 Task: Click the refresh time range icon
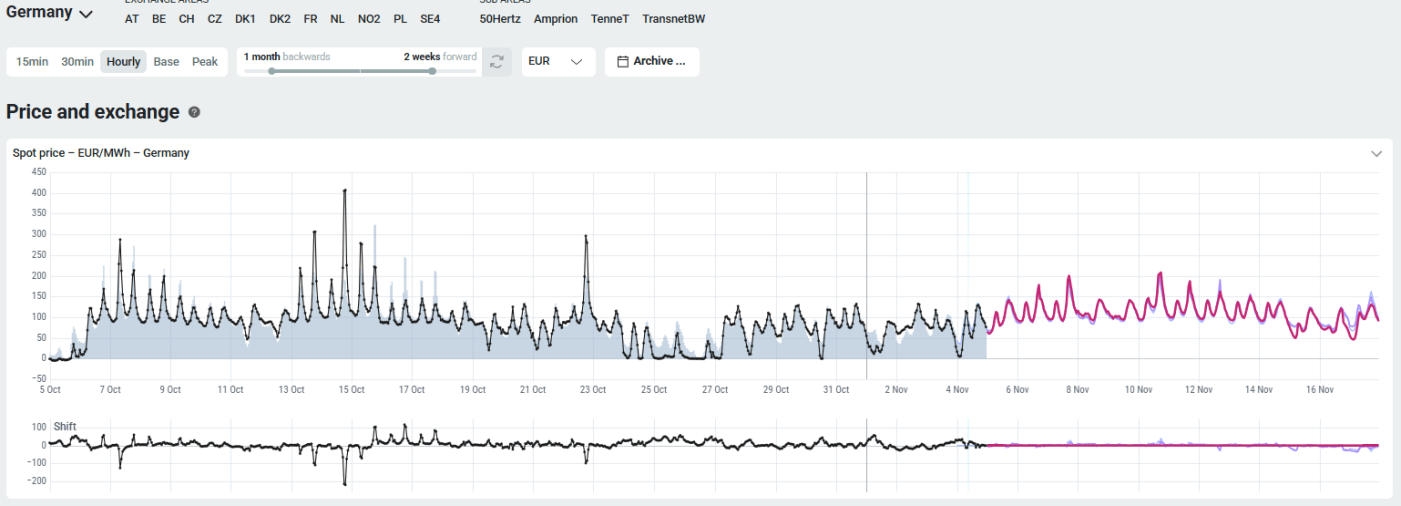click(x=497, y=62)
